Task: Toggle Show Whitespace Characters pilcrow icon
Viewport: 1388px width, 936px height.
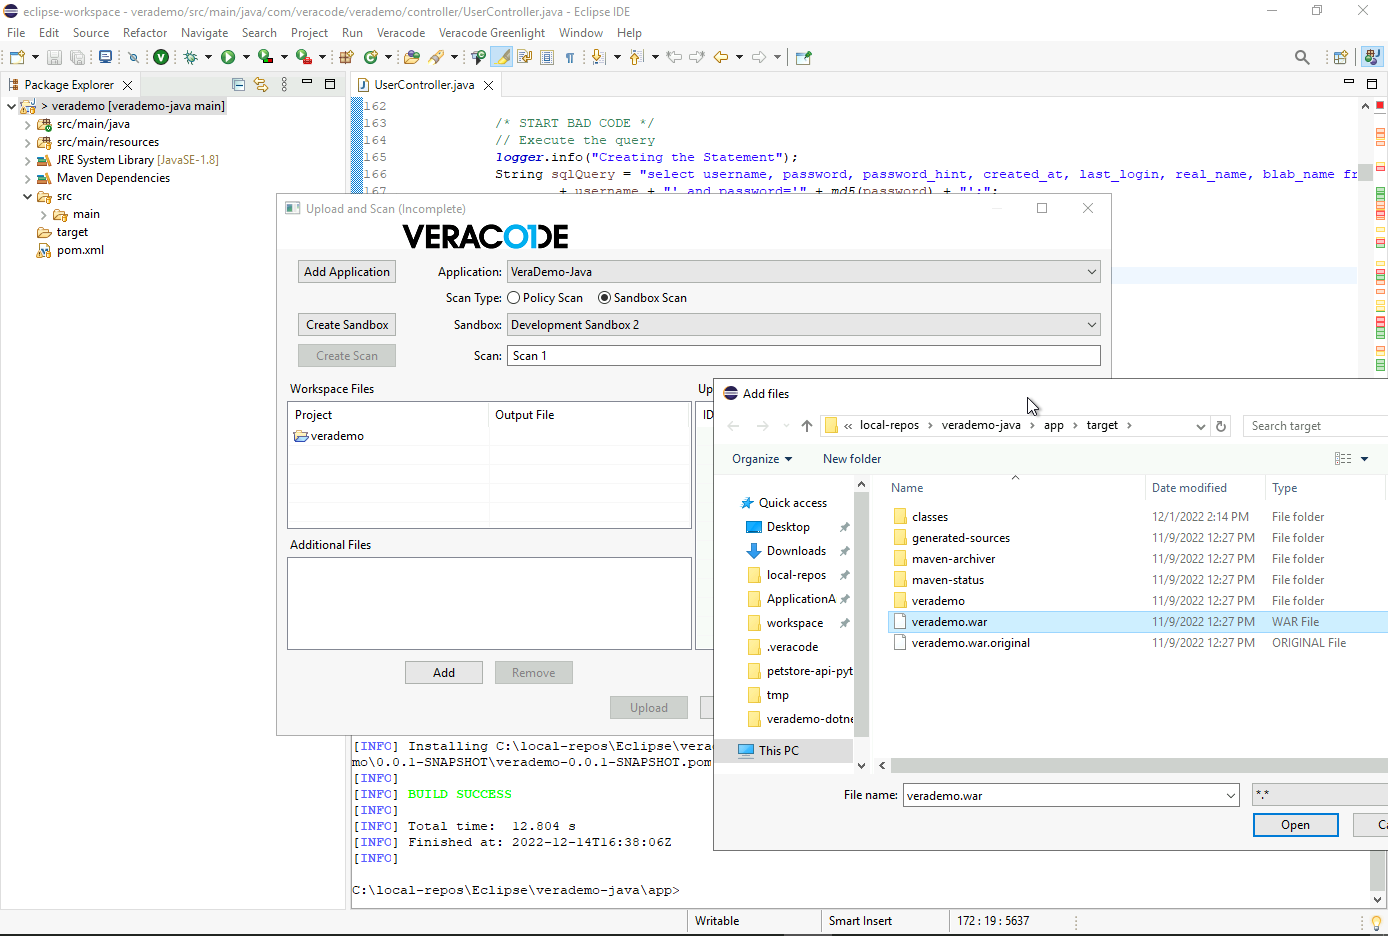Action: (x=570, y=57)
